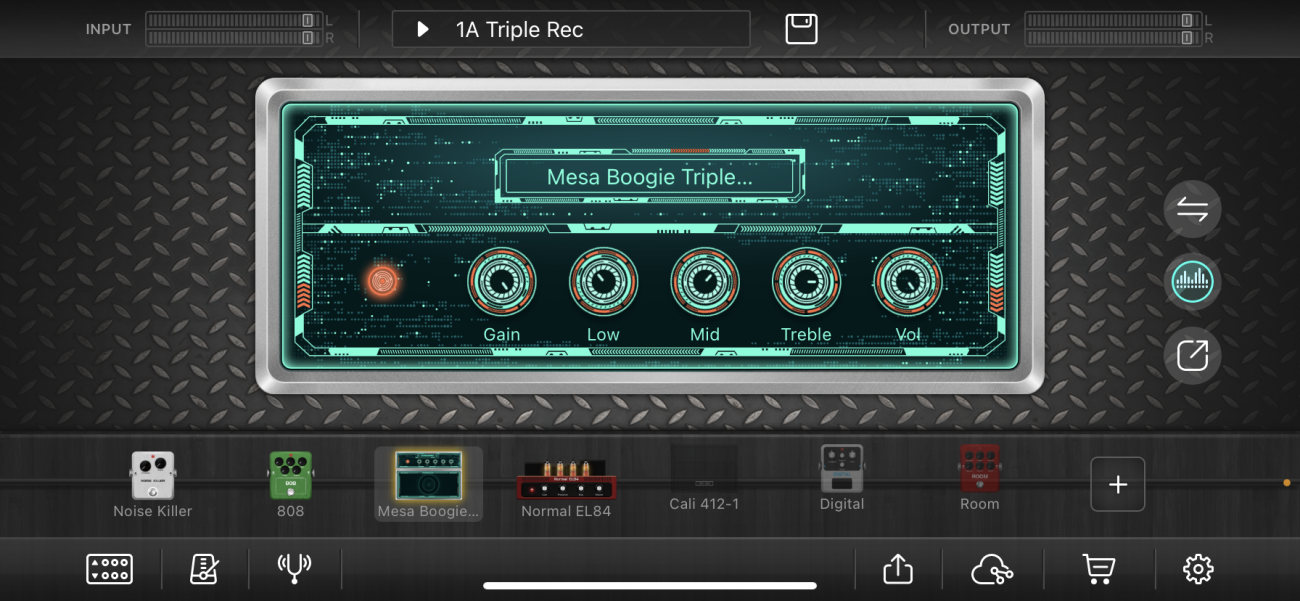1300x601 pixels.
Task: Open the metronome tool
Action: click(x=203, y=568)
